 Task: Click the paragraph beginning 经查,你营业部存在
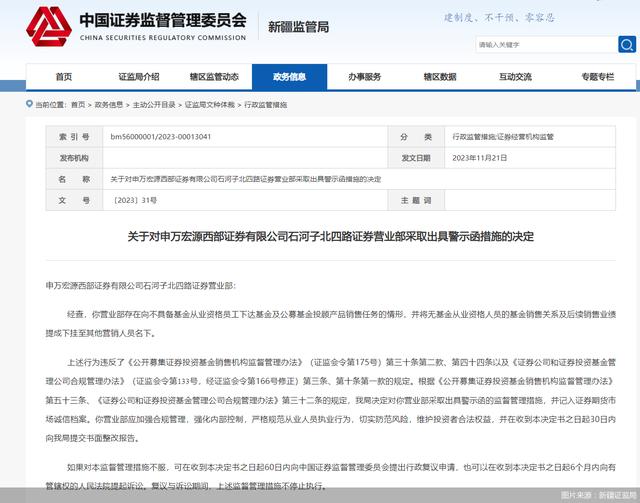[331, 324]
